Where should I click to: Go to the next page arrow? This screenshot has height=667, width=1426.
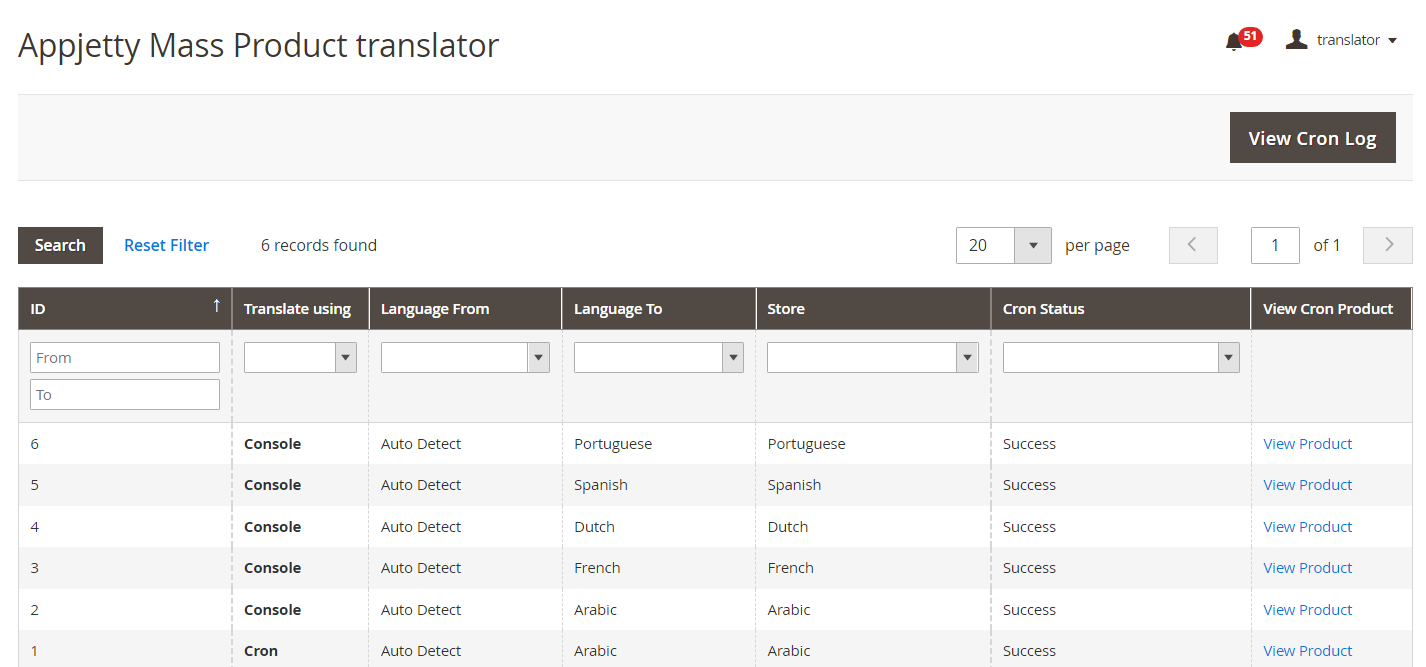pos(1388,245)
